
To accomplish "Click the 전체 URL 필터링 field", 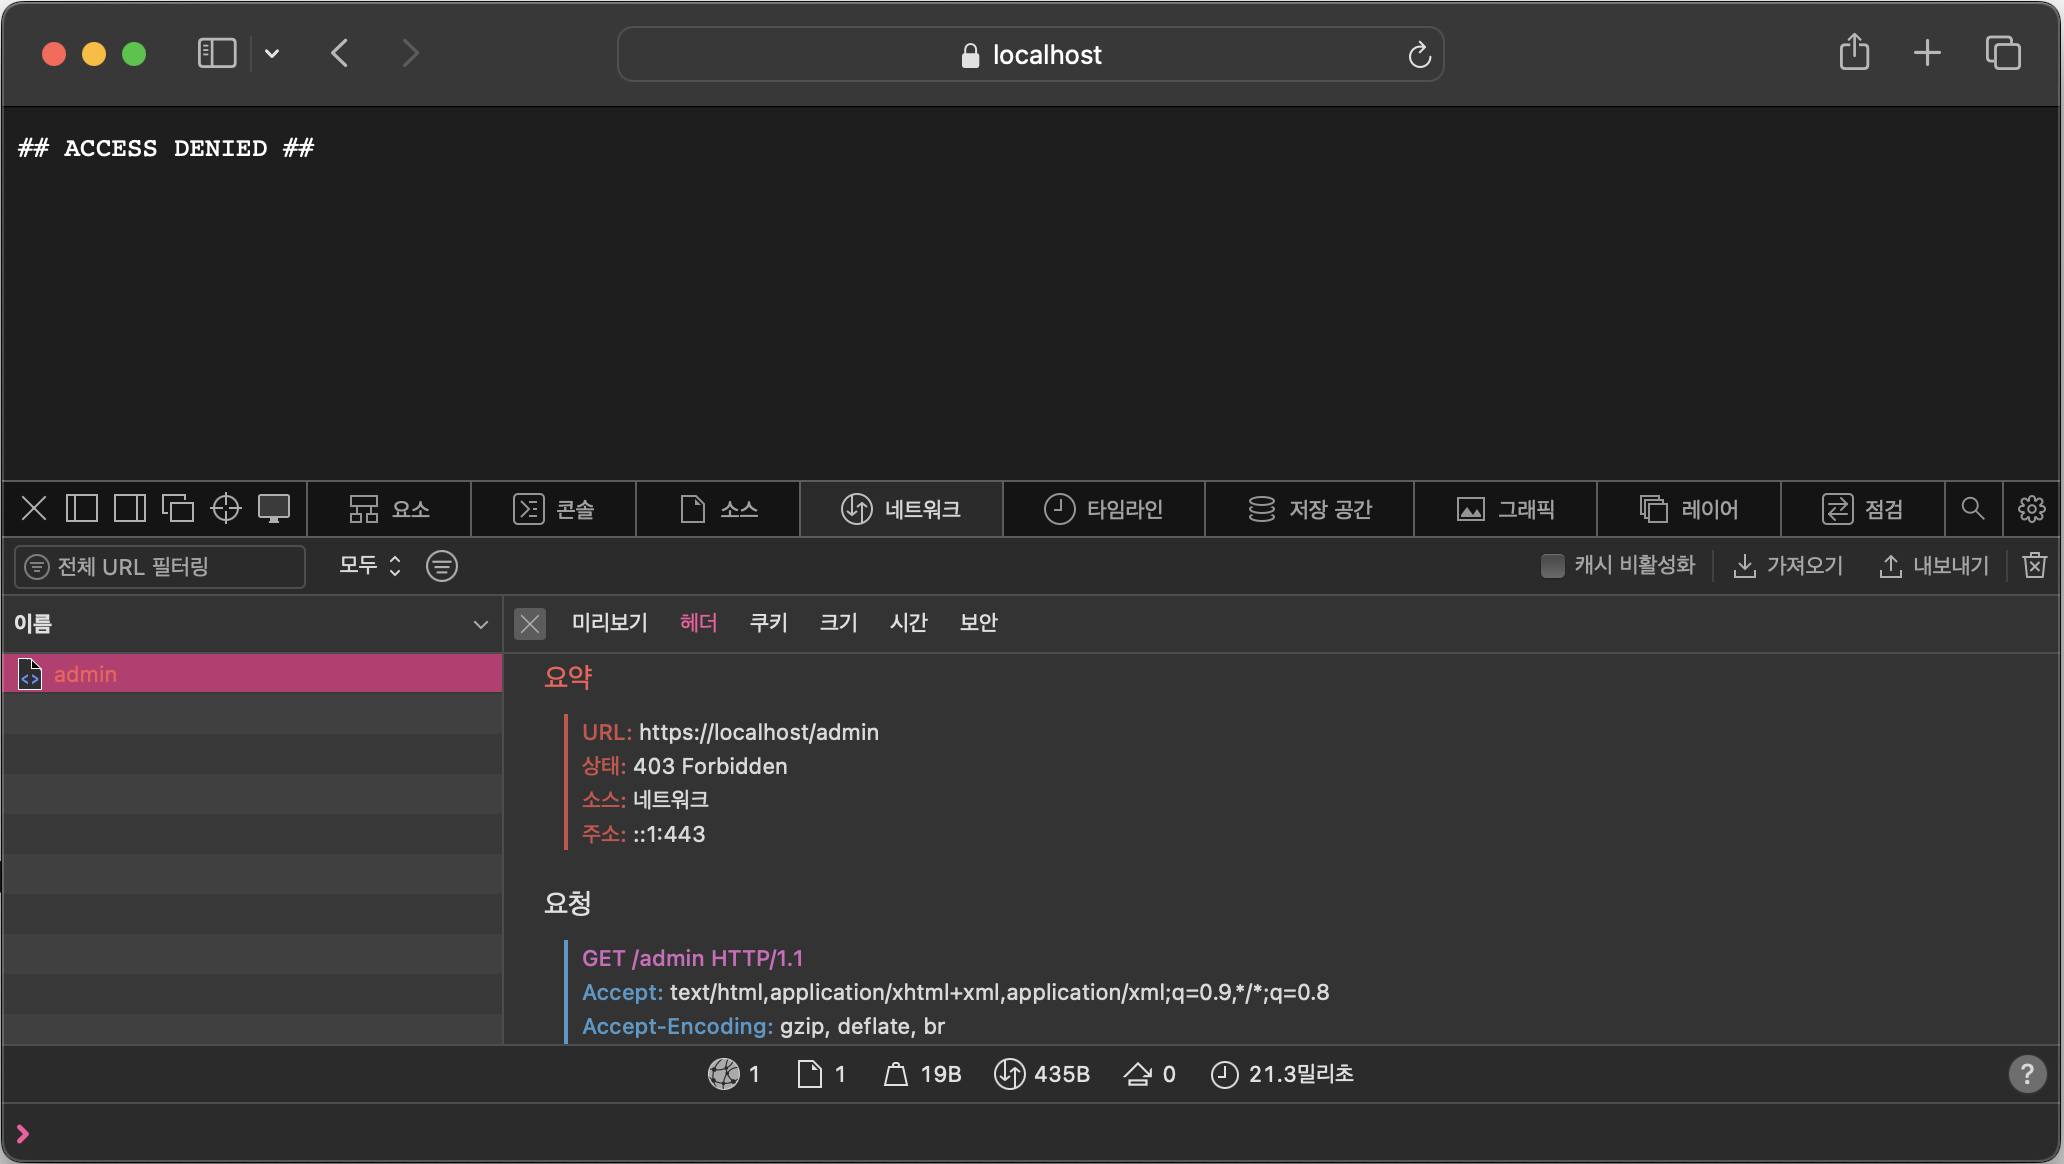I will (160, 567).
